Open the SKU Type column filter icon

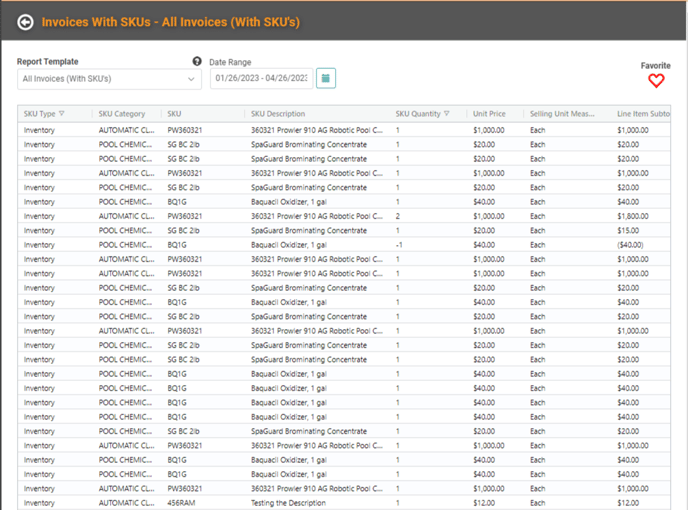click(62, 114)
